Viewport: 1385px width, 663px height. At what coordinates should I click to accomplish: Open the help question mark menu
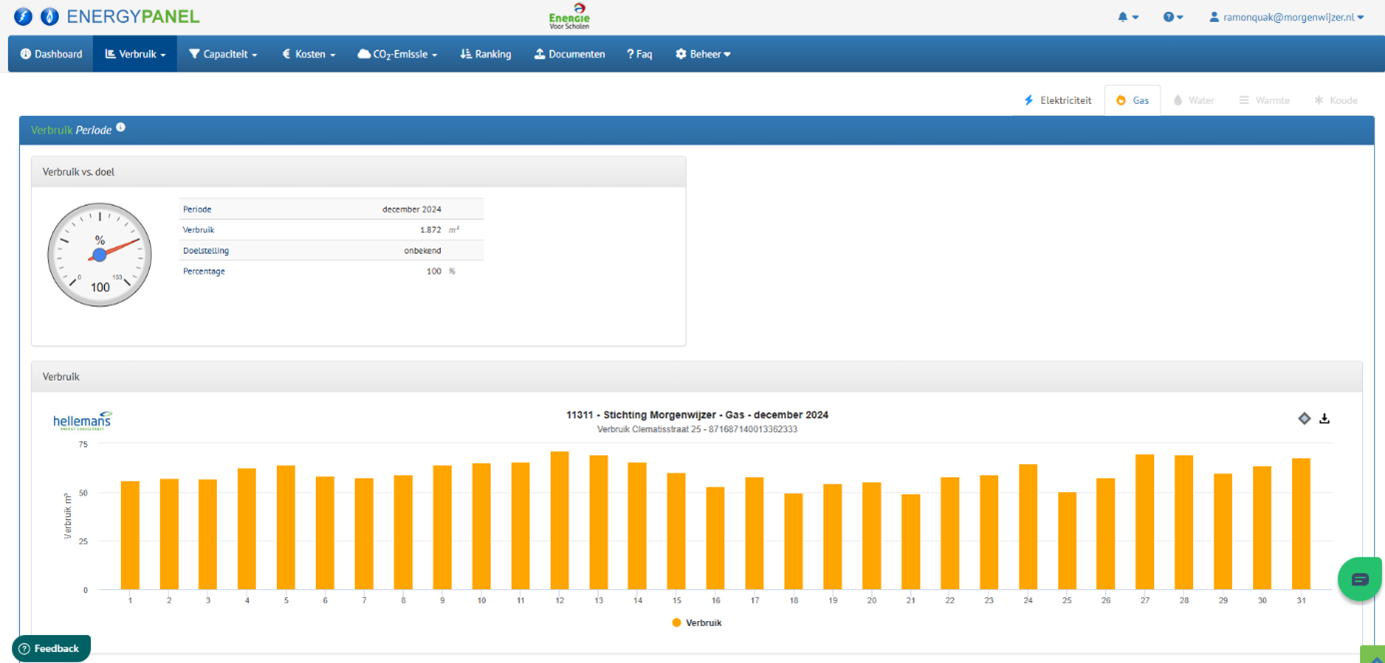[1172, 17]
